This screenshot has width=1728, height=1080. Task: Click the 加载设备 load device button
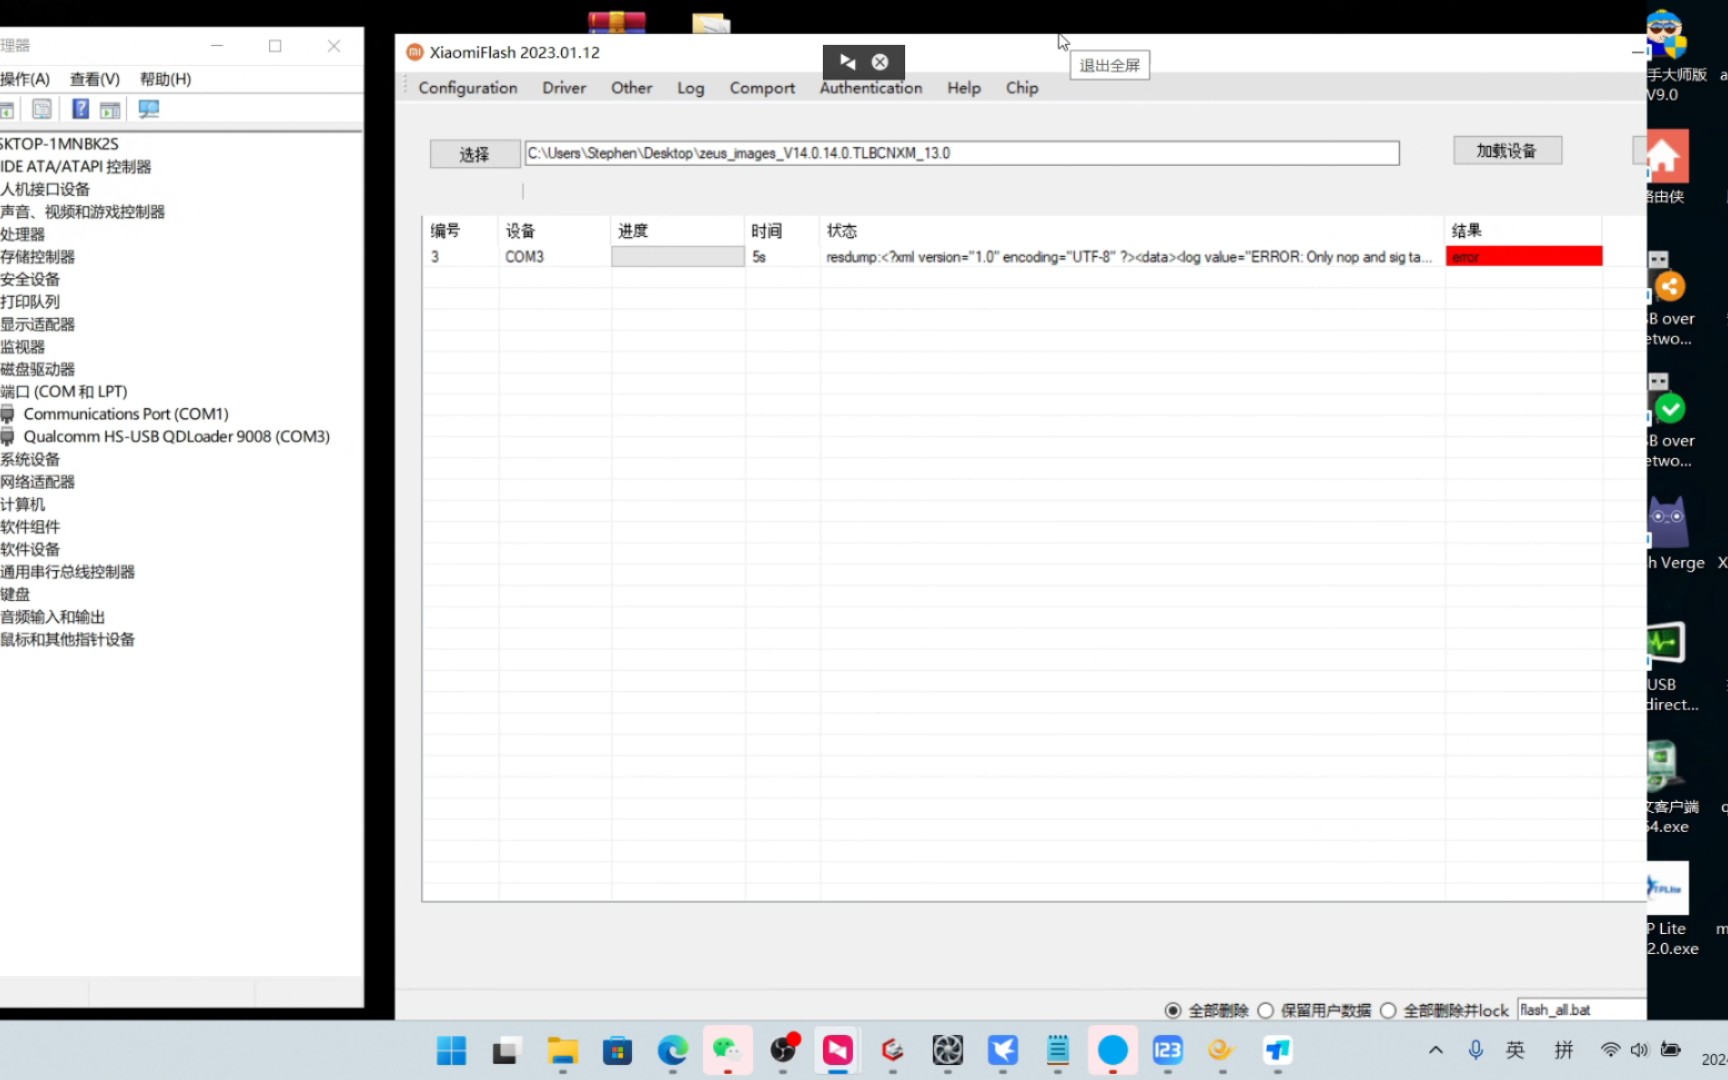(x=1507, y=151)
